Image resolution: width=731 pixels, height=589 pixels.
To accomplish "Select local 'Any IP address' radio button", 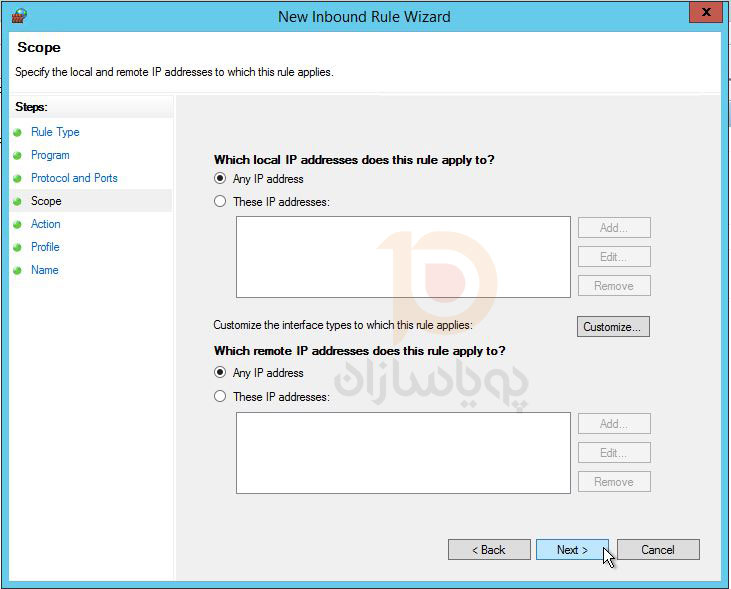I will [220, 179].
